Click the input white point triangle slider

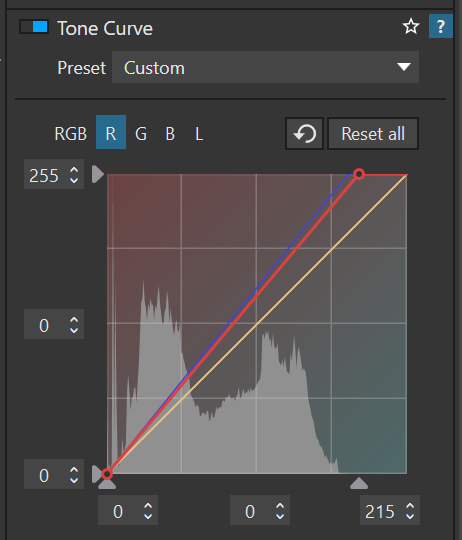point(359,483)
